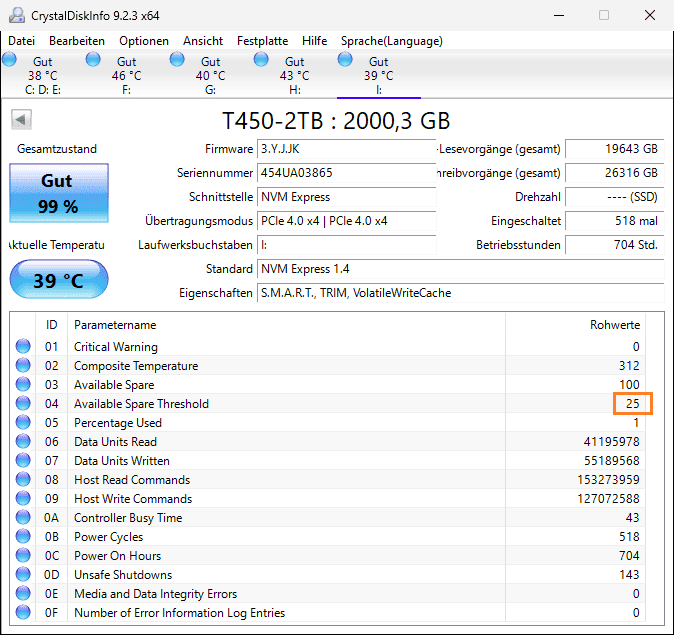Open the Sprache(Language) menu

(391, 41)
